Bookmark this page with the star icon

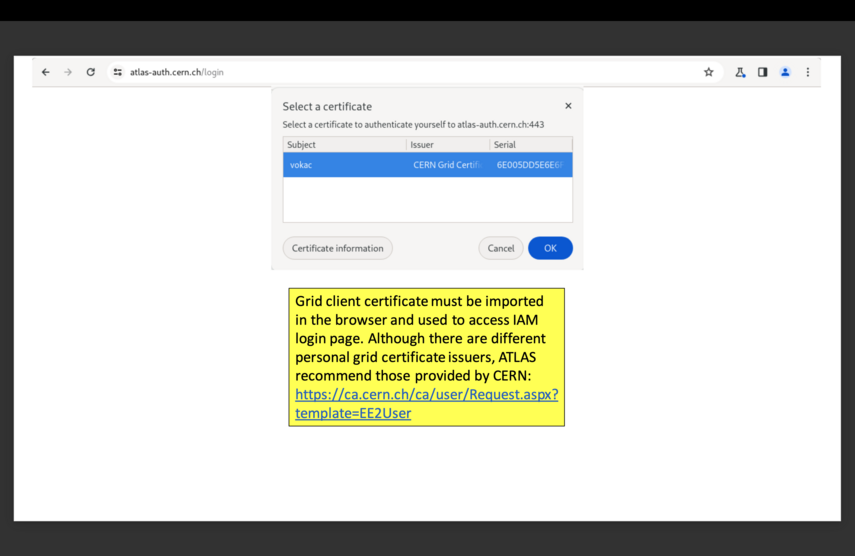[x=709, y=72]
